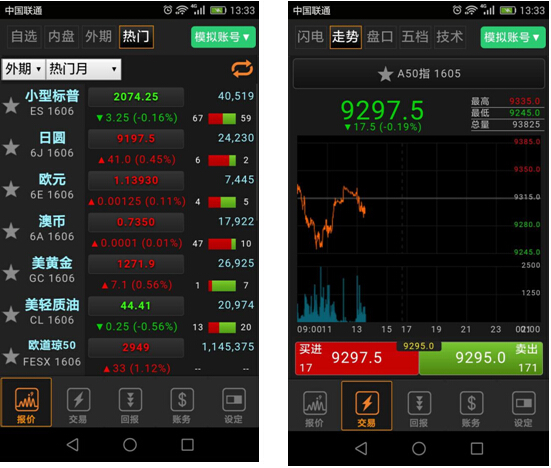Screen dimensions: 551x468
Task: Tap Android recents square on left phone
Action: tap(187, 445)
